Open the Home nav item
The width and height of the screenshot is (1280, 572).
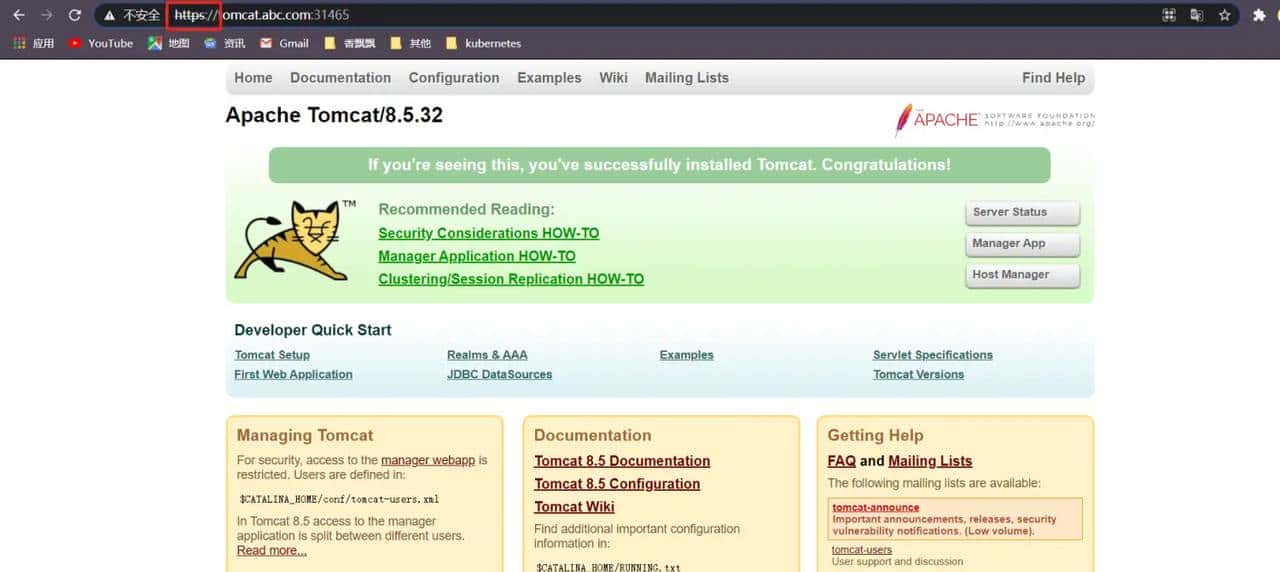(253, 78)
